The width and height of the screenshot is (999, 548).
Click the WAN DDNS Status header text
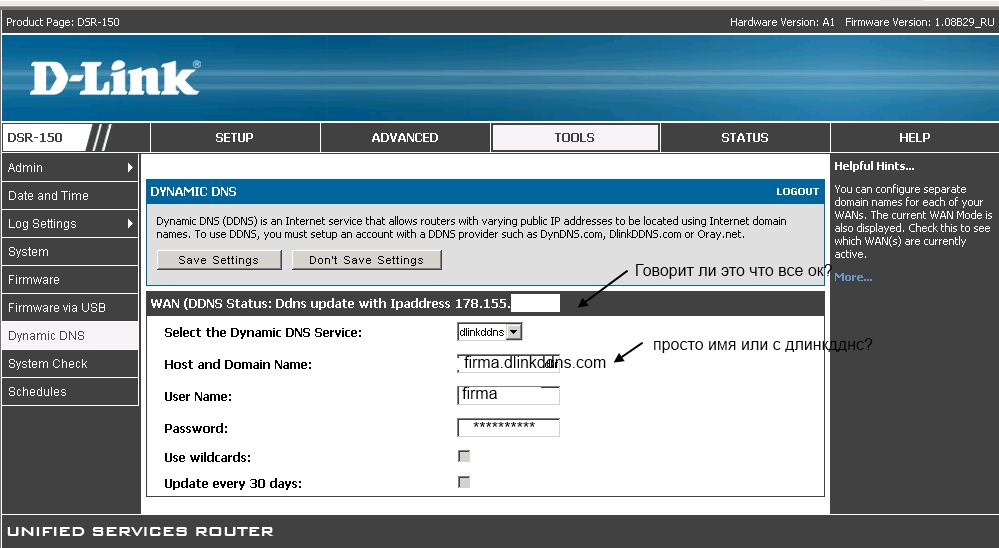coord(331,303)
